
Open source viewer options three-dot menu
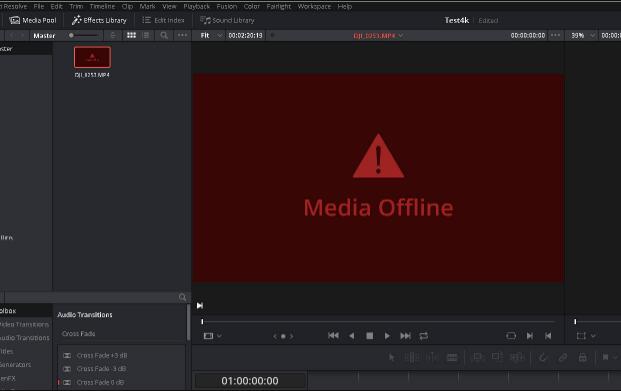pos(555,35)
